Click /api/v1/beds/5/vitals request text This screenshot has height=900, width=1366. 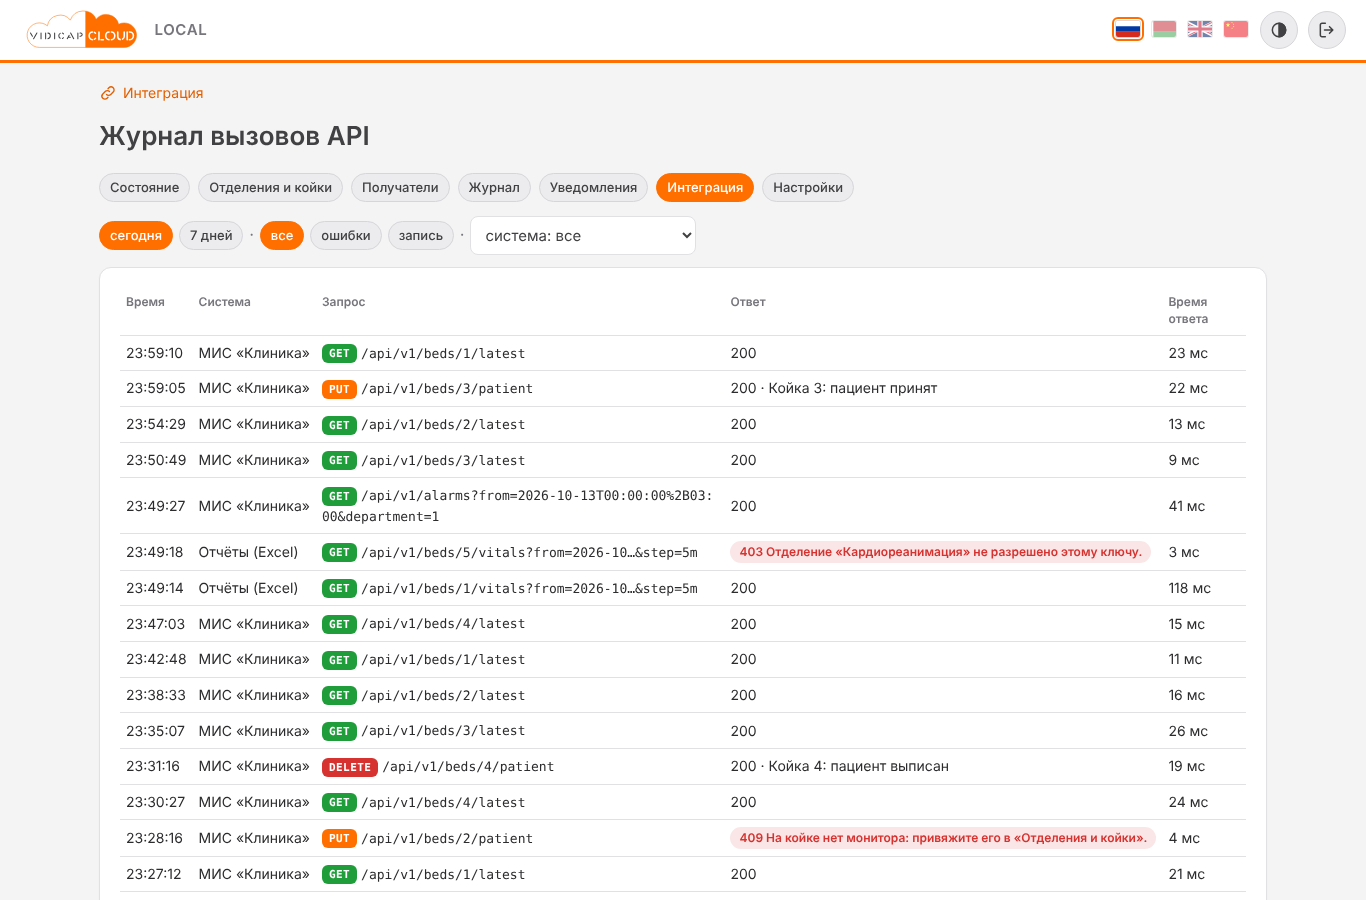point(529,552)
